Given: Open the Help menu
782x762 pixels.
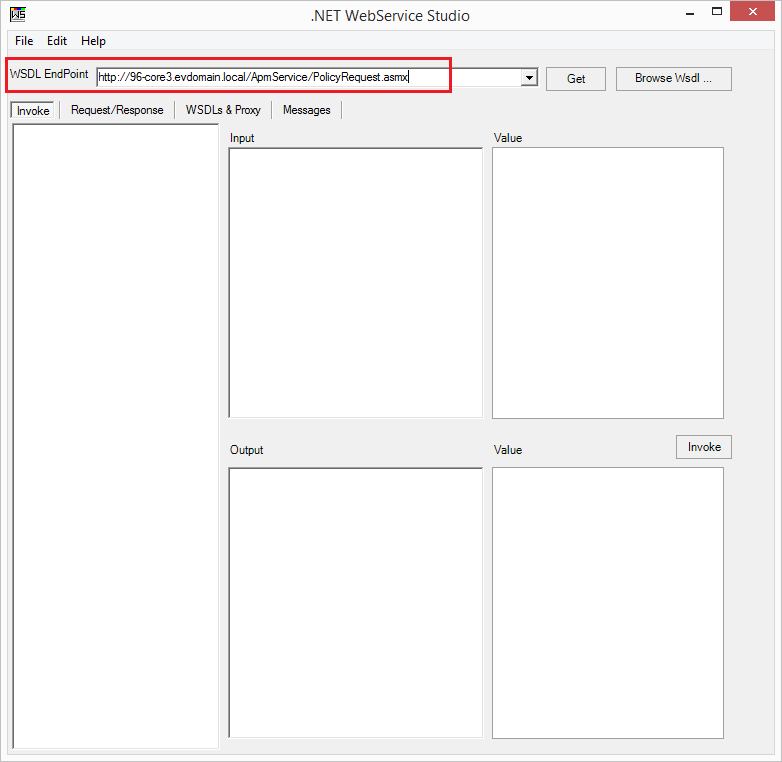Looking at the screenshot, I should tap(93, 41).
